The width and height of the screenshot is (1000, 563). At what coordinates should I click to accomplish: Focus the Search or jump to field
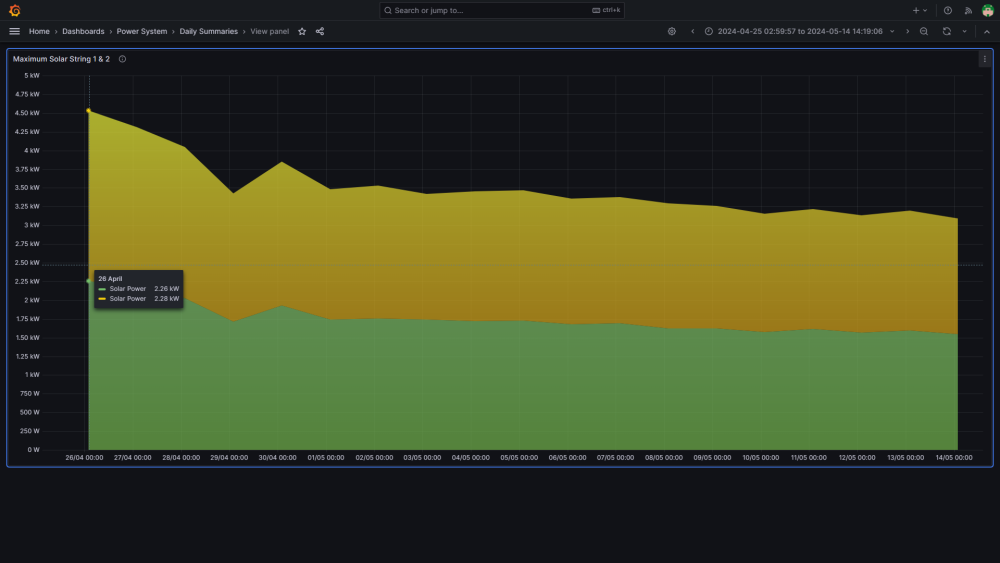coord(501,10)
